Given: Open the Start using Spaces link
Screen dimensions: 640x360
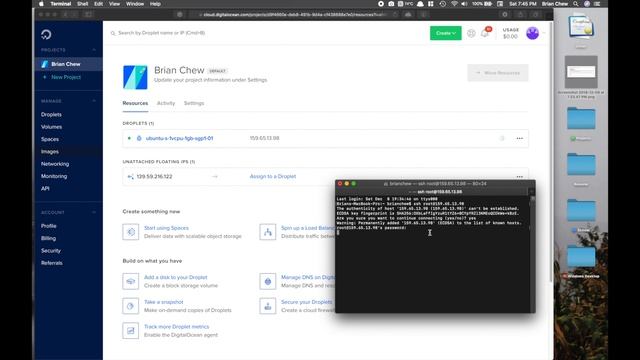Looking at the screenshot, I should tap(166, 228).
